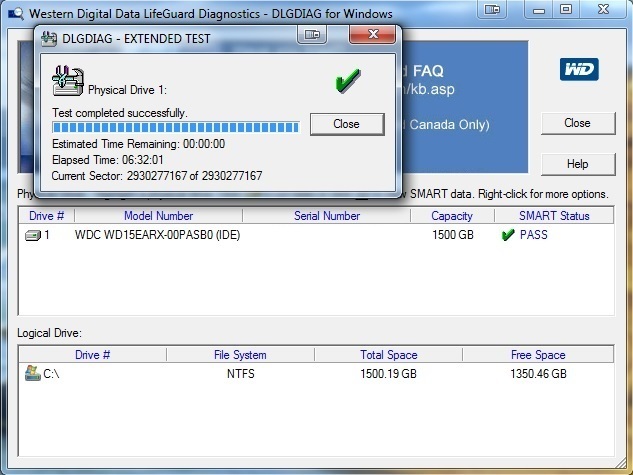Screen dimensions: 633x475
Task: Click the NTFS file system cell
Action: pyautogui.click(x=241, y=374)
